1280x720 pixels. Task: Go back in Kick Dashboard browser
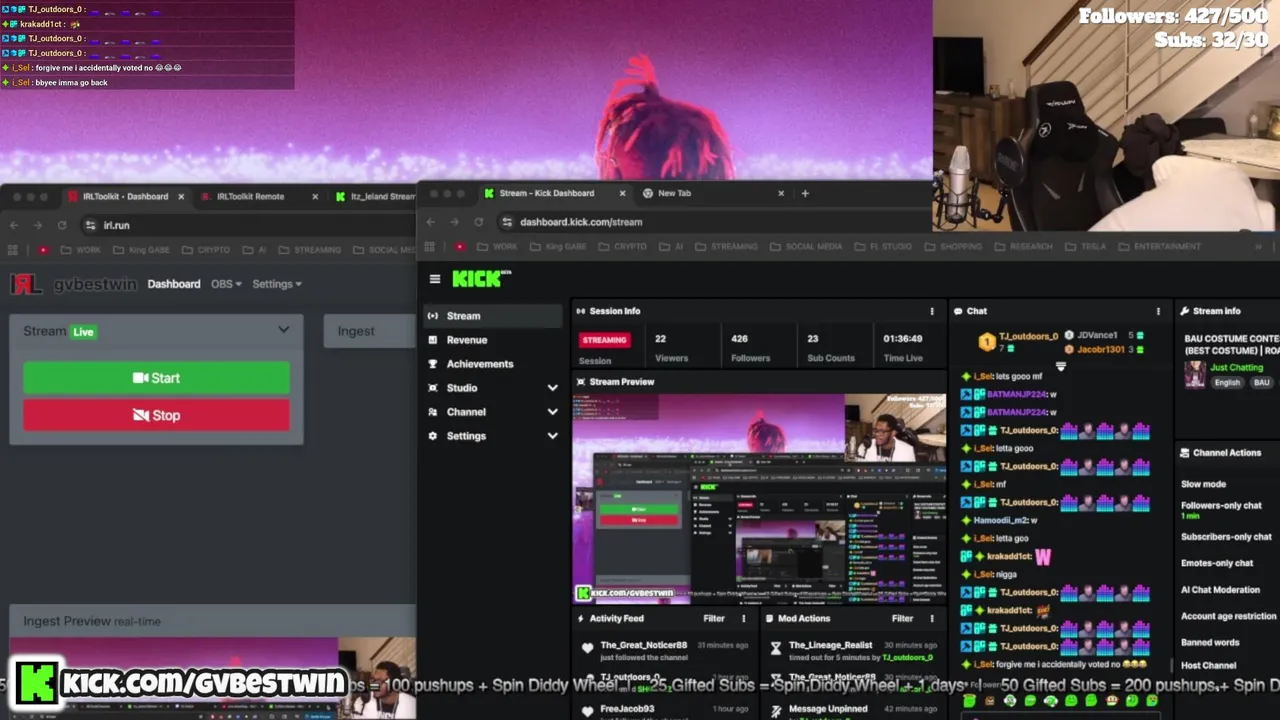(431, 222)
